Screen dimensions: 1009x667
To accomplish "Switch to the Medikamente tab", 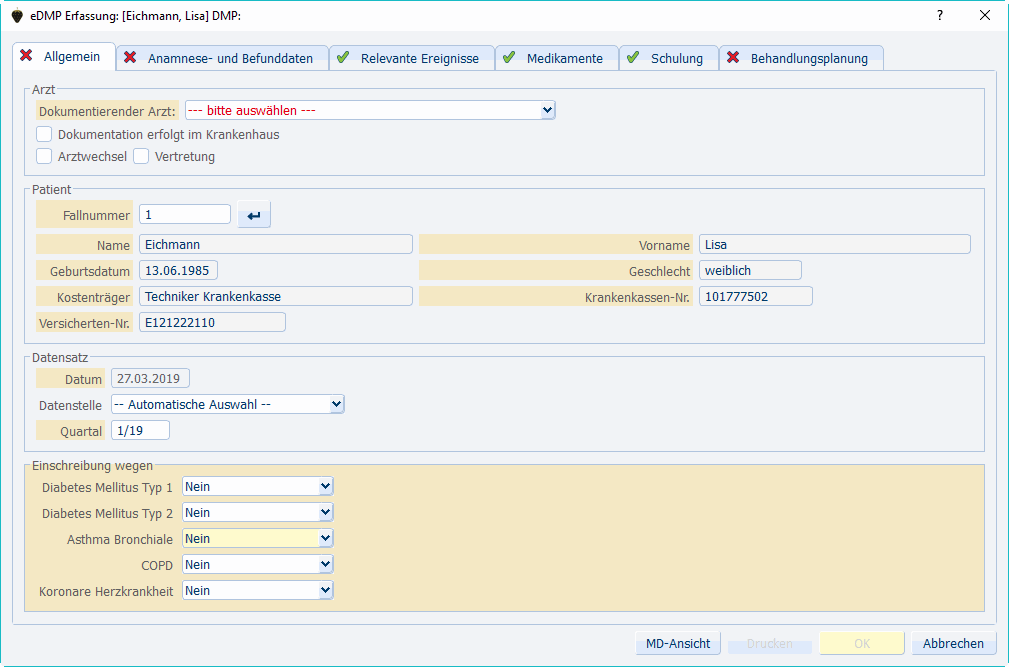I will 557,58.
